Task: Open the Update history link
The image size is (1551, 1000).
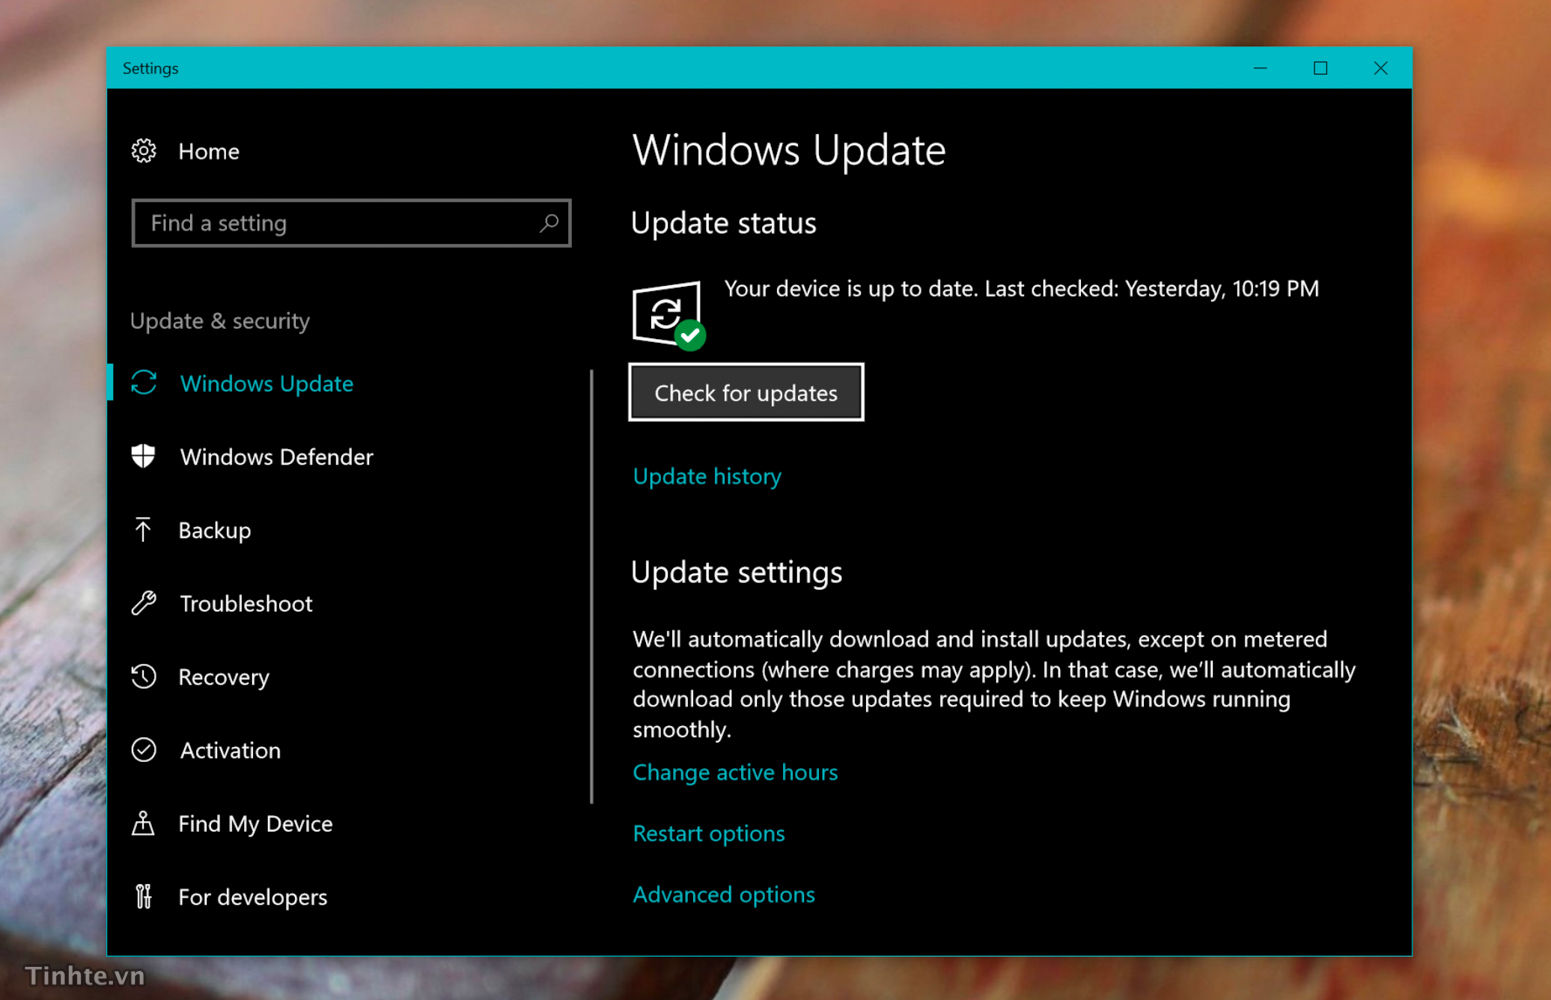Action: [707, 476]
